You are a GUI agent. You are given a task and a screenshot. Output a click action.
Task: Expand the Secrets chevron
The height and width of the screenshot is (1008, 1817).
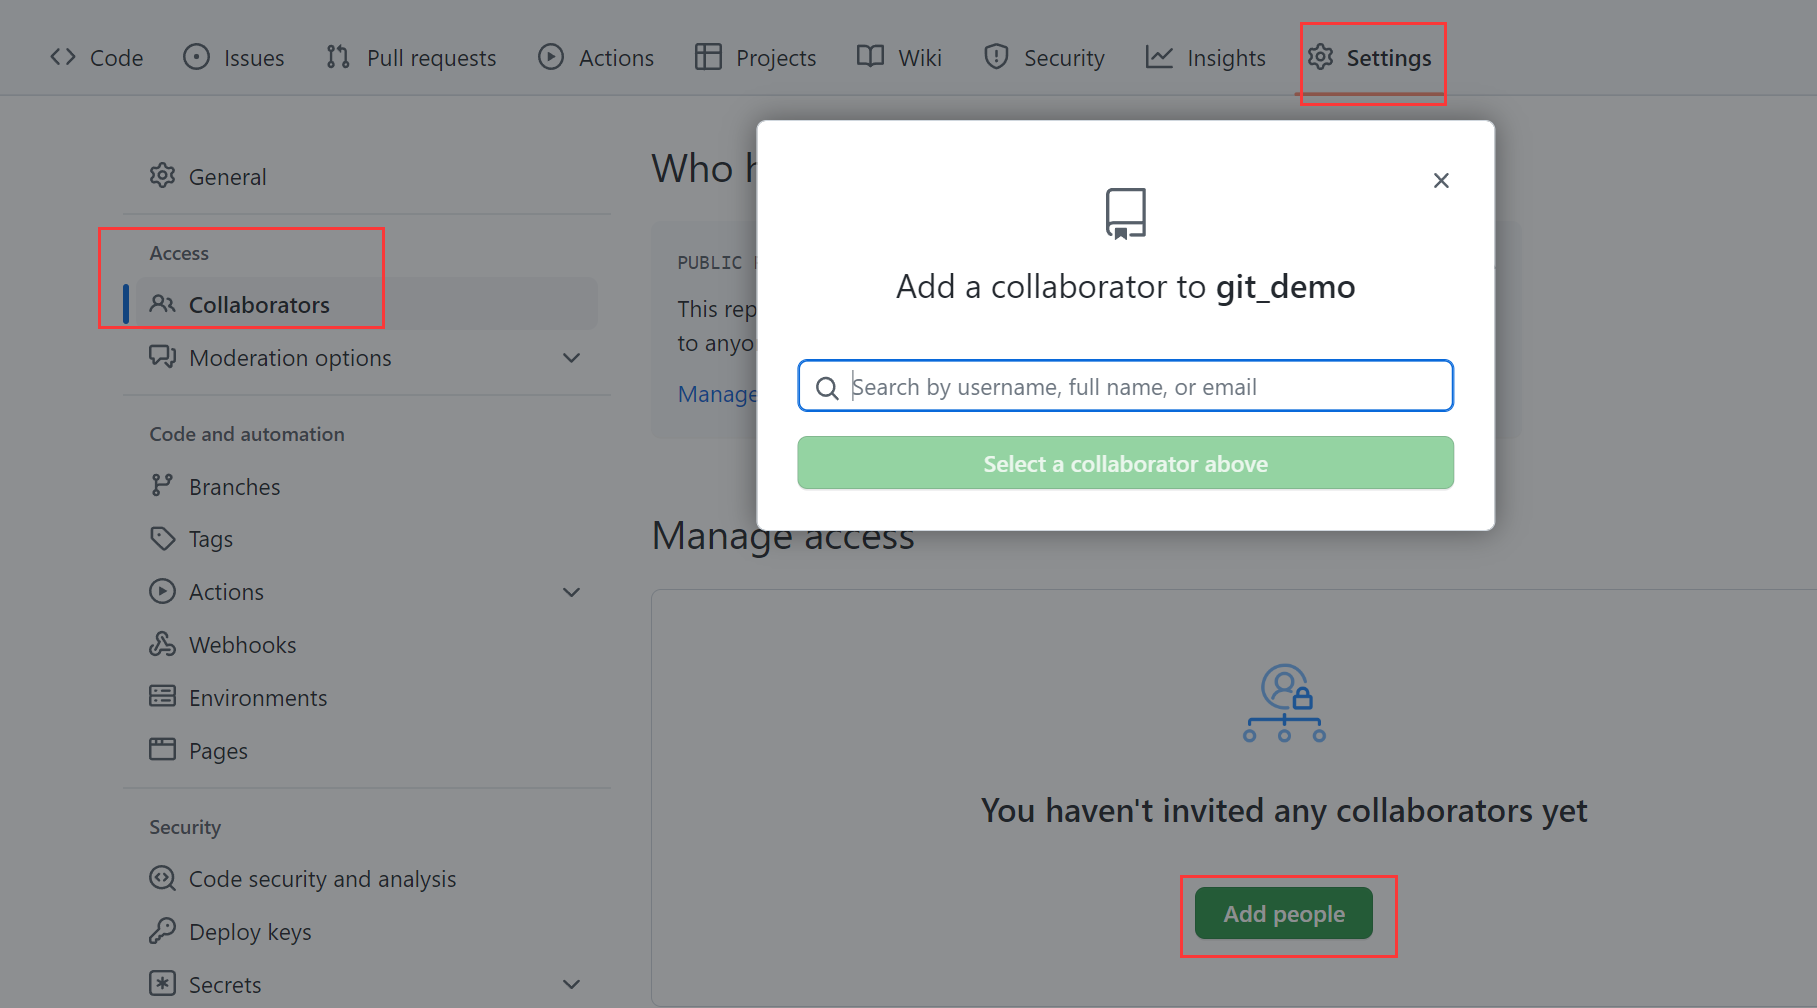(x=572, y=984)
